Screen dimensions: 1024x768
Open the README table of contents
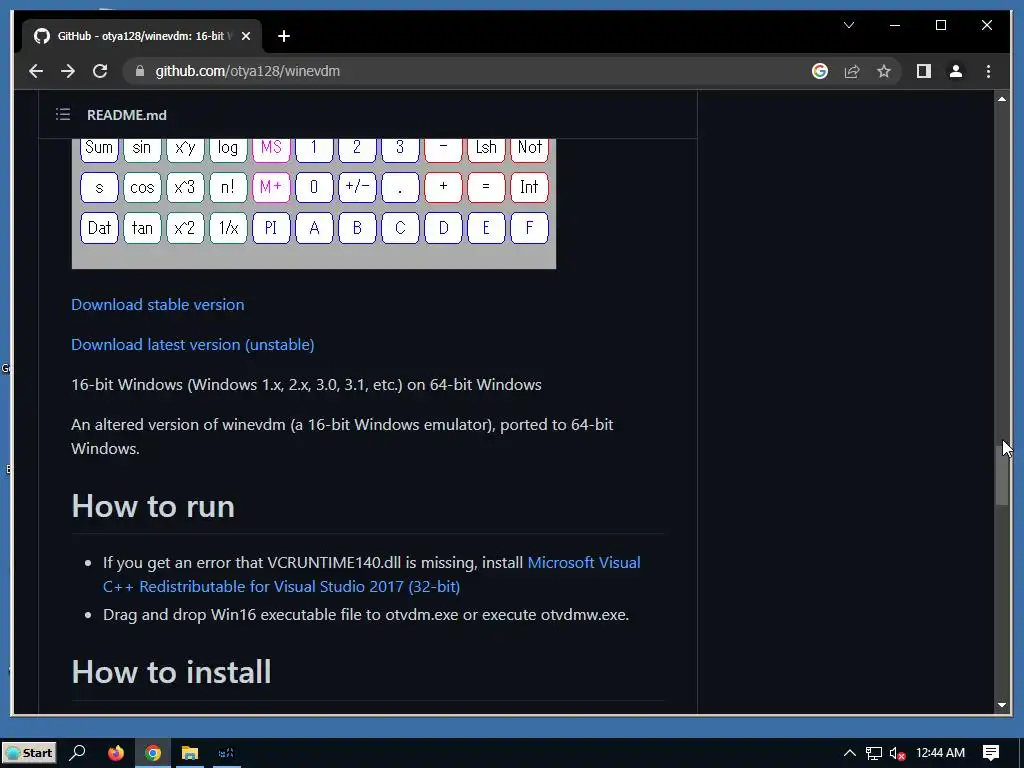click(x=63, y=114)
